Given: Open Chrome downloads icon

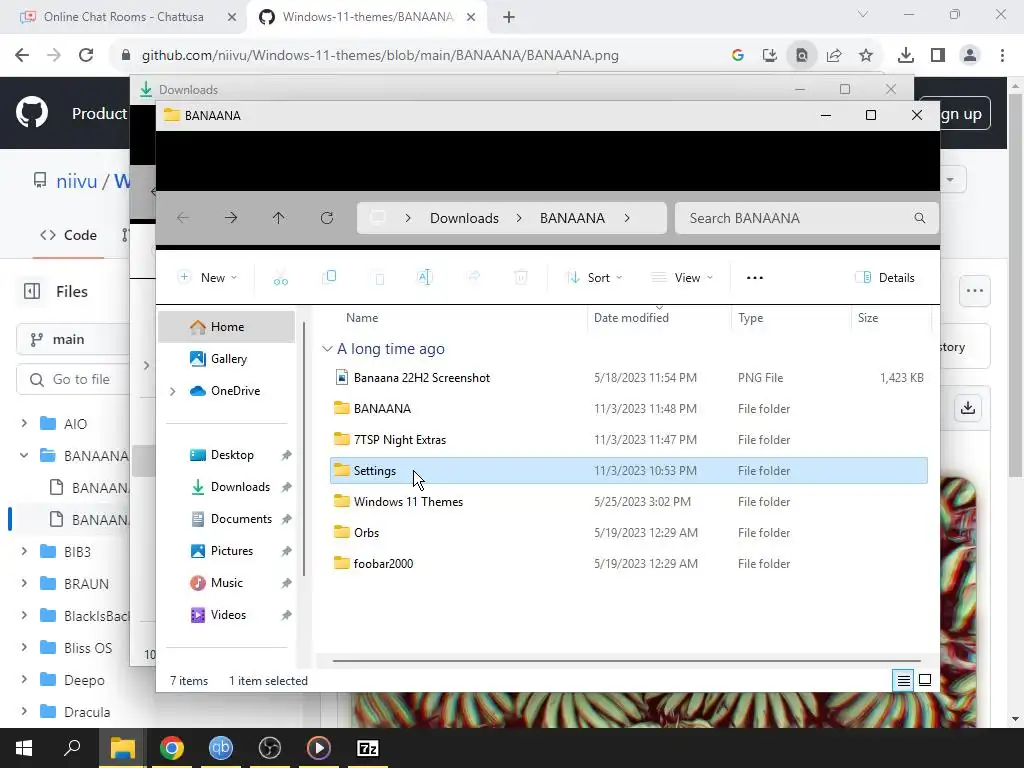Looking at the screenshot, I should click(x=905, y=56).
